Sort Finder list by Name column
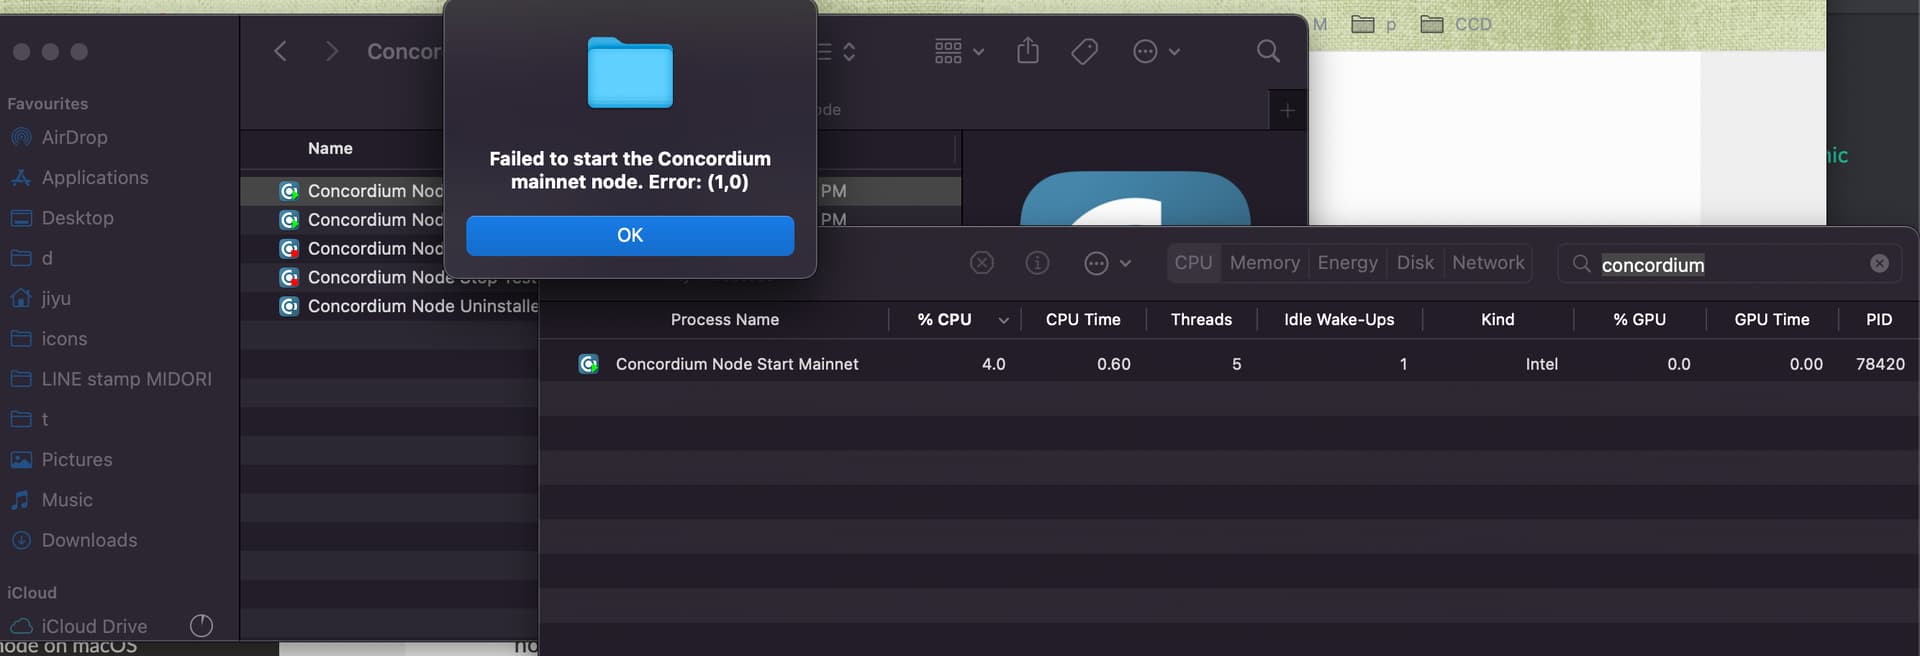The image size is (1920, 656). click(x=330, y=148)
